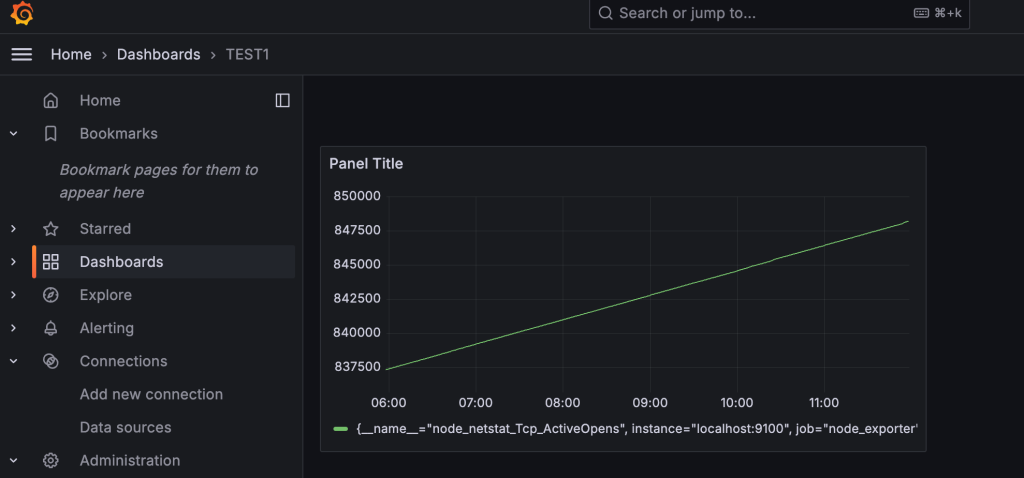This screenshot has height=478, width=1024.
Task: Click the Search or jump to field
Action: [779, 14]
